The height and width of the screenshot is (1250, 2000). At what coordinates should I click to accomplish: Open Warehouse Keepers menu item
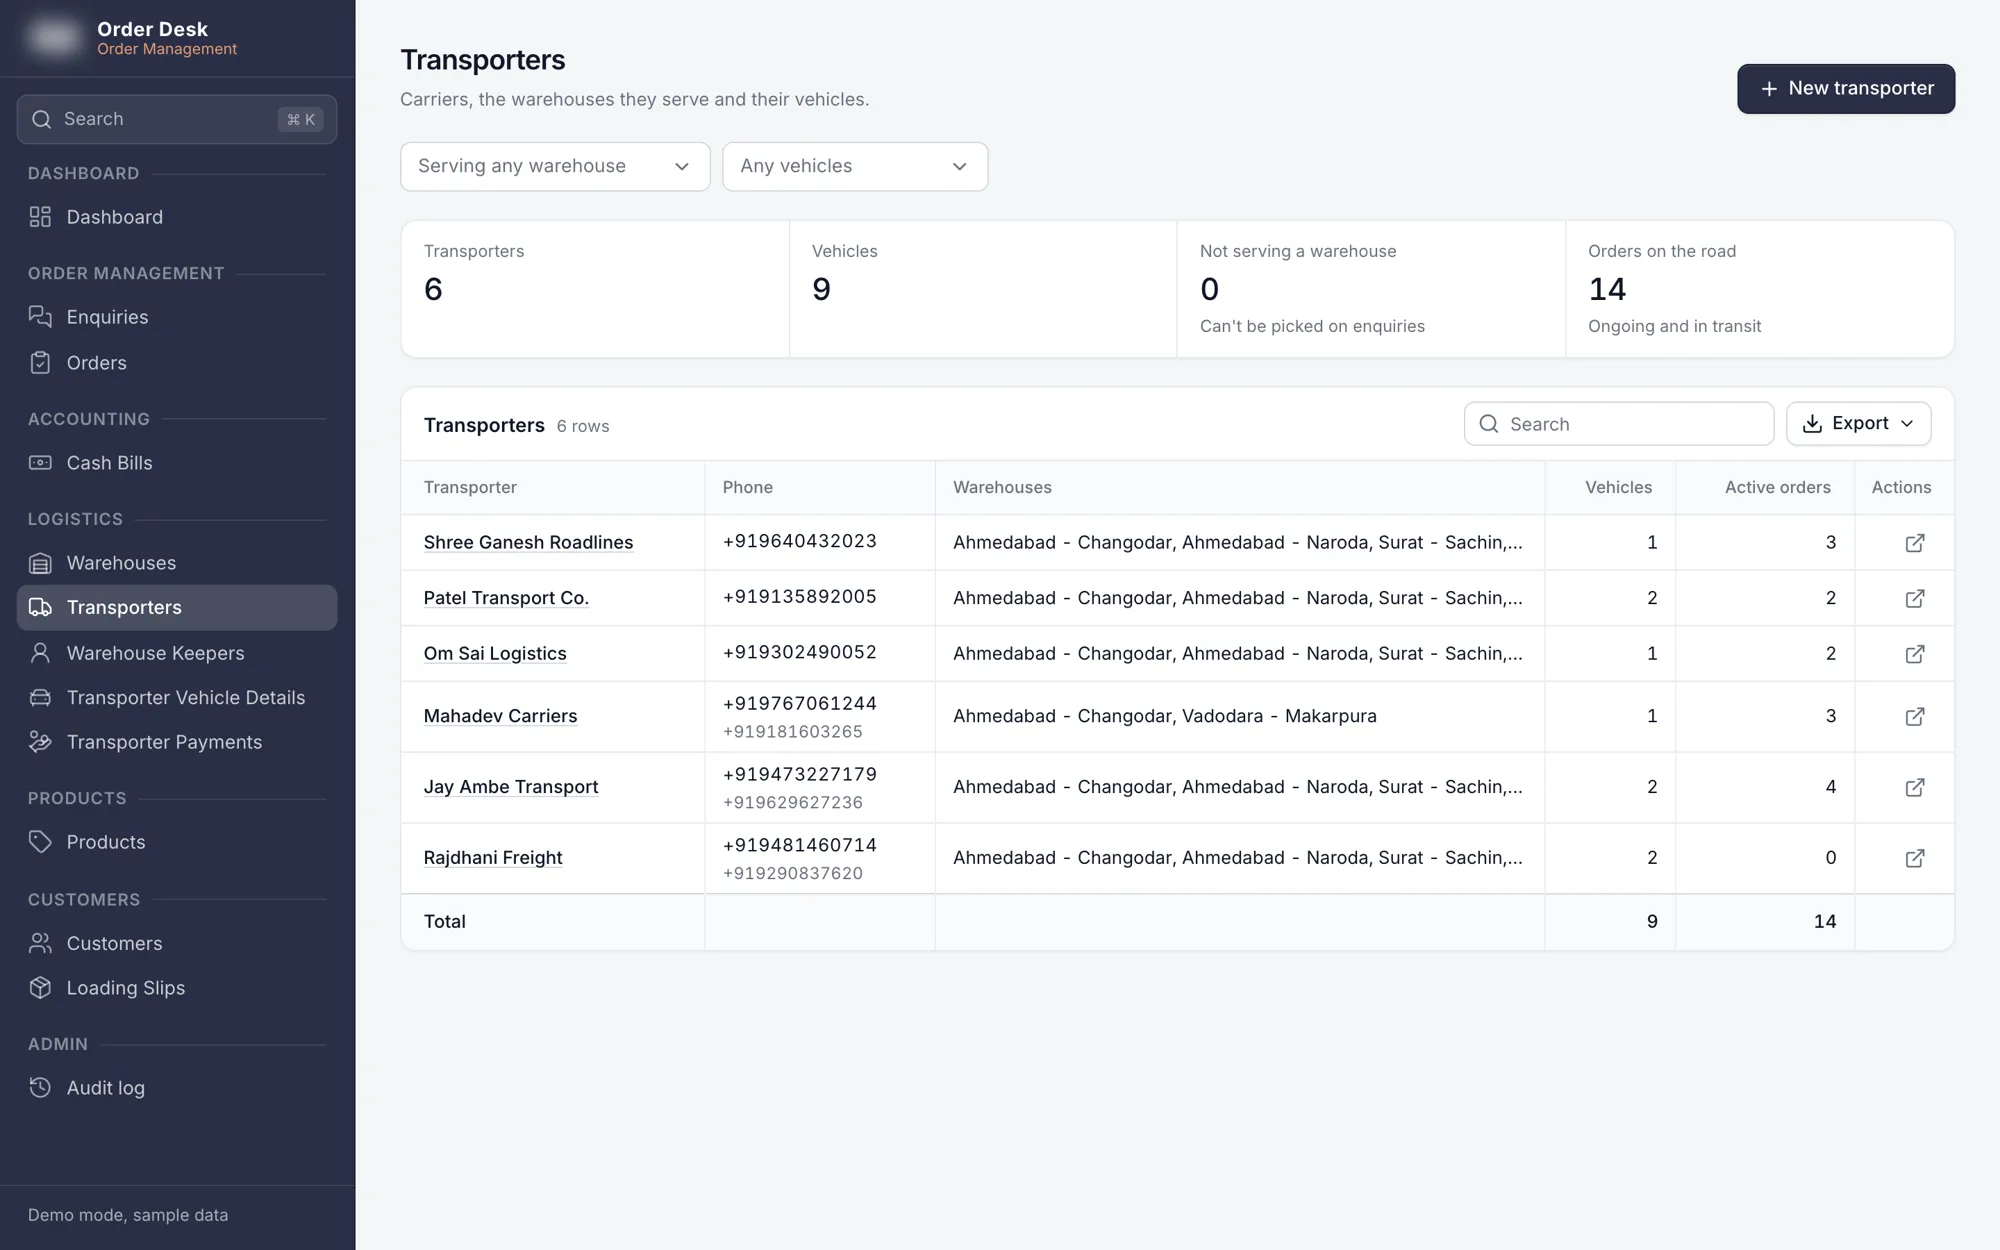pos(177,653)
